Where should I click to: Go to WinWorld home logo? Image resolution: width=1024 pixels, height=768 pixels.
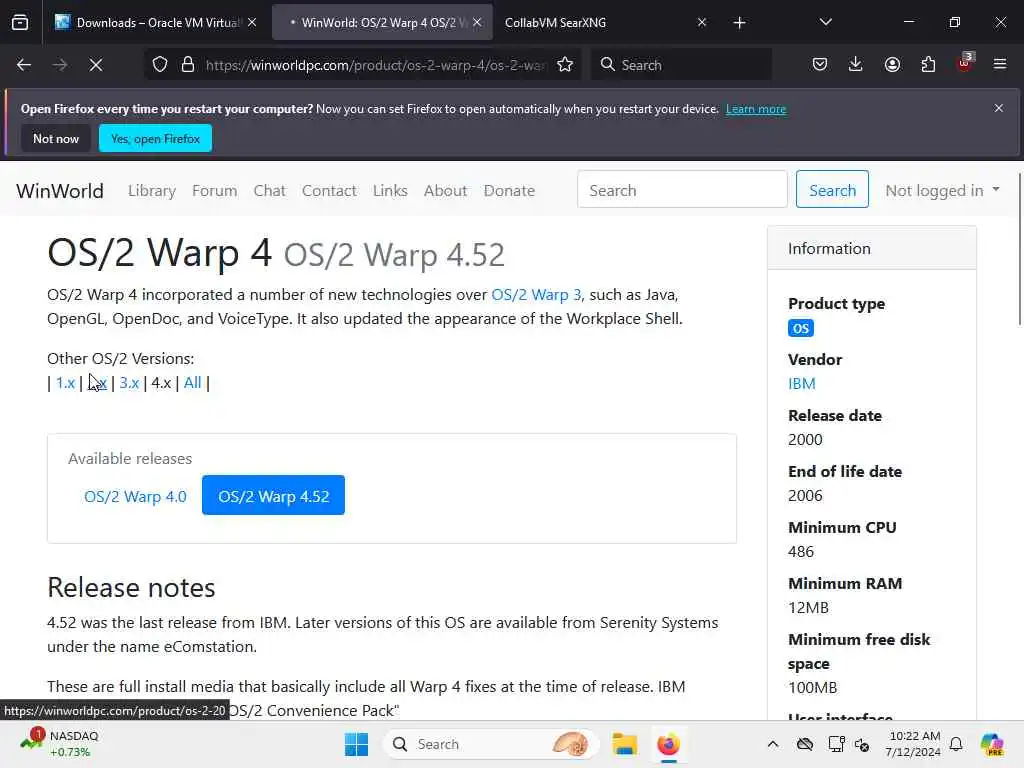[x=59, y=191]
